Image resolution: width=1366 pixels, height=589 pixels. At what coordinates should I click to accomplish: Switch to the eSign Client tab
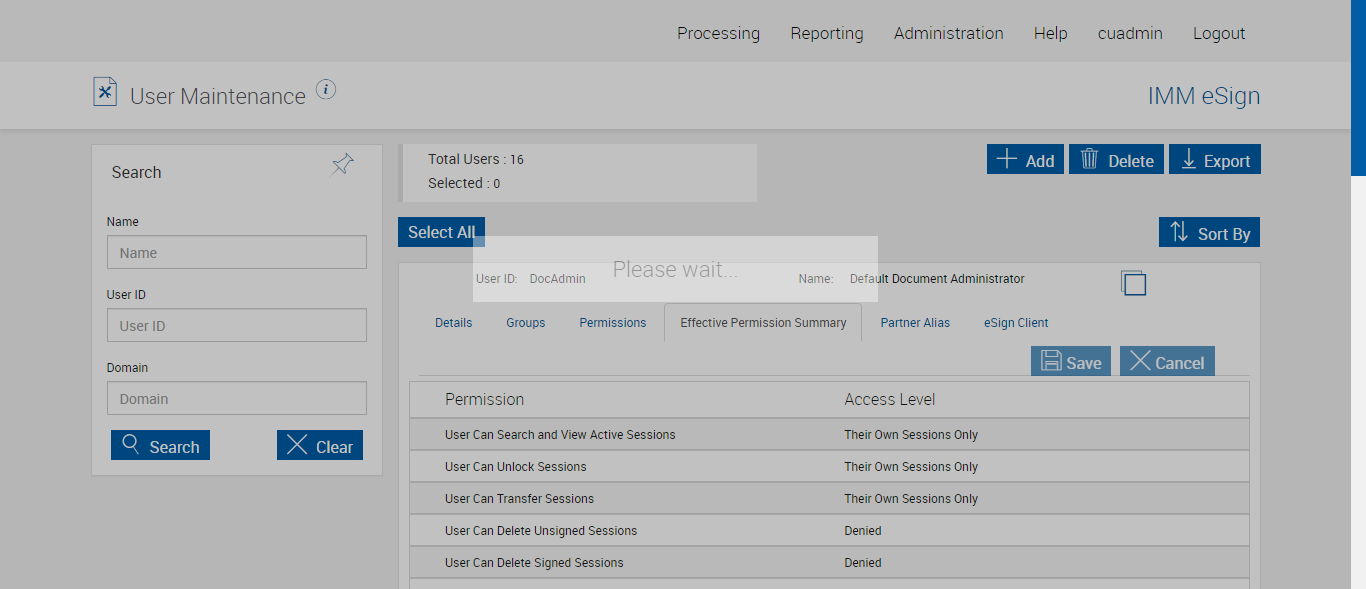[1016, 323]
